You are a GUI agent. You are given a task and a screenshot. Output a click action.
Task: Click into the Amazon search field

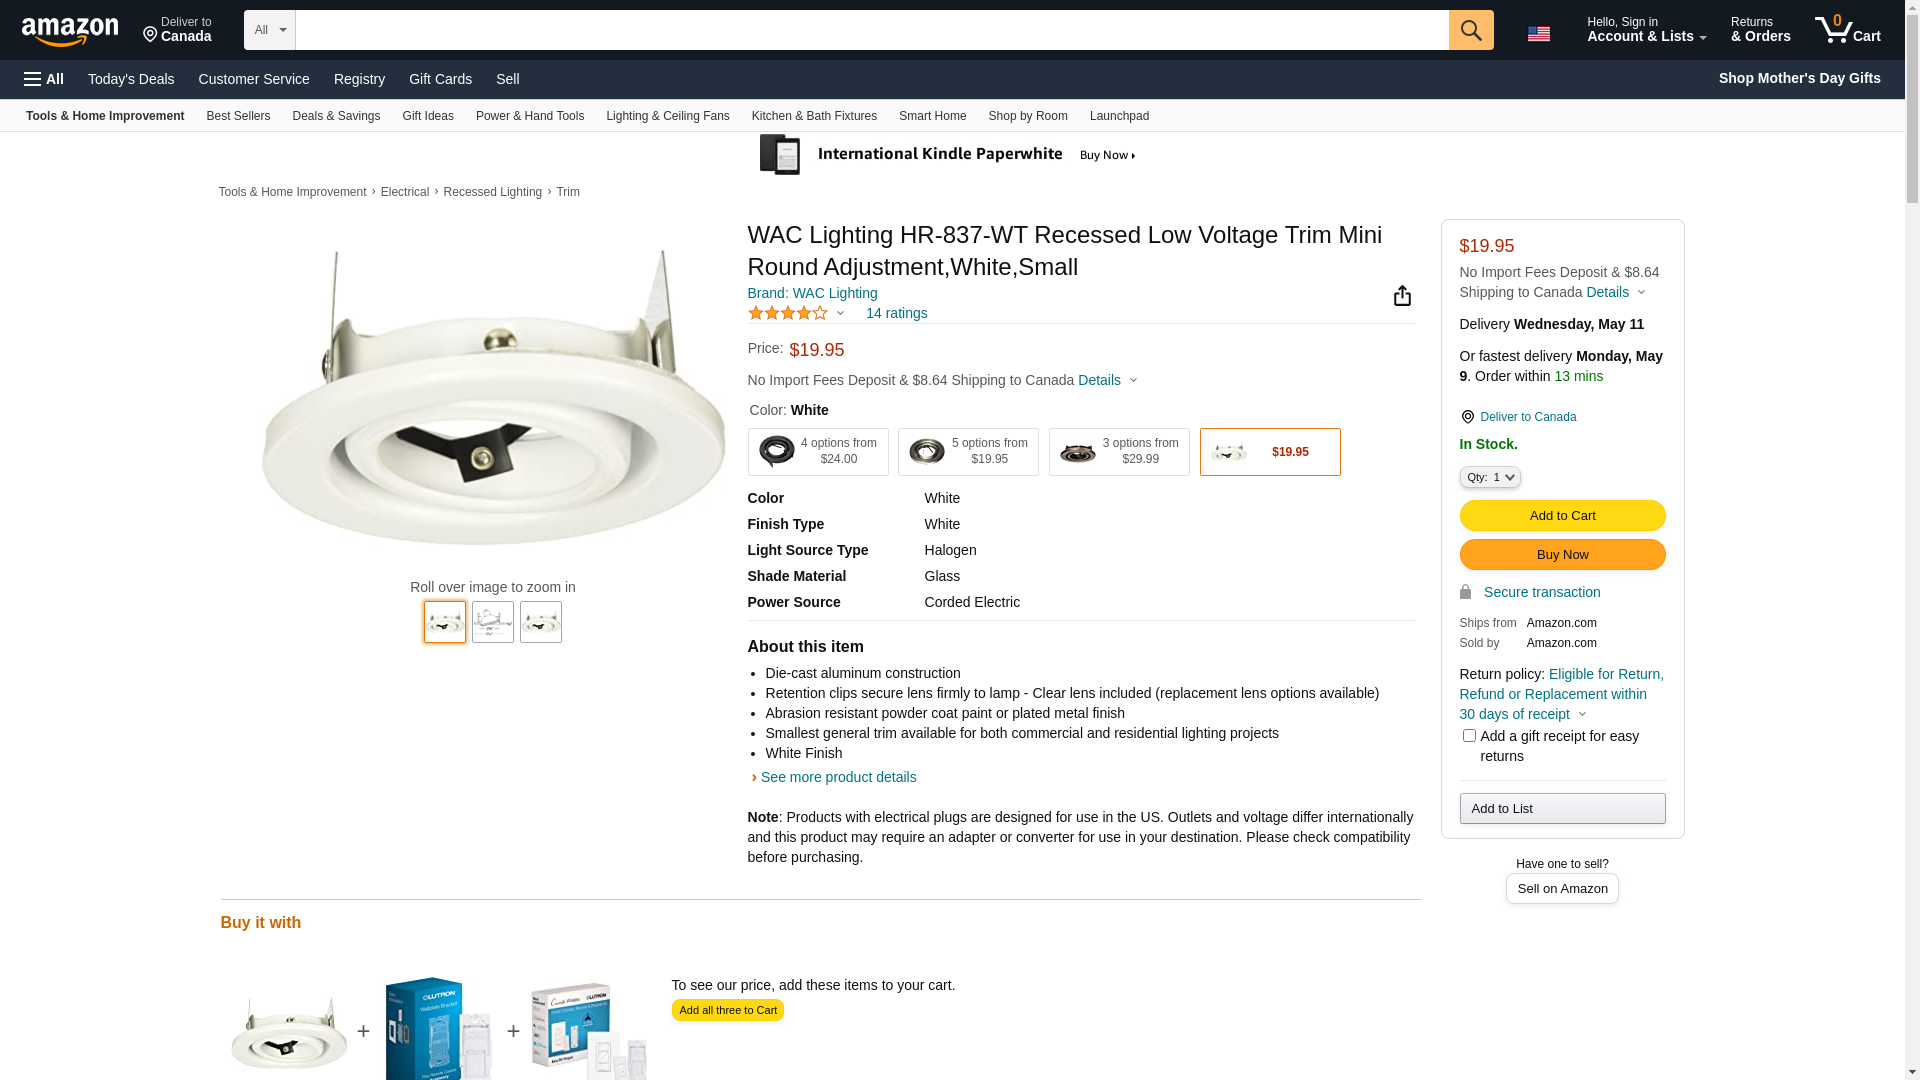tap(870, 30)
